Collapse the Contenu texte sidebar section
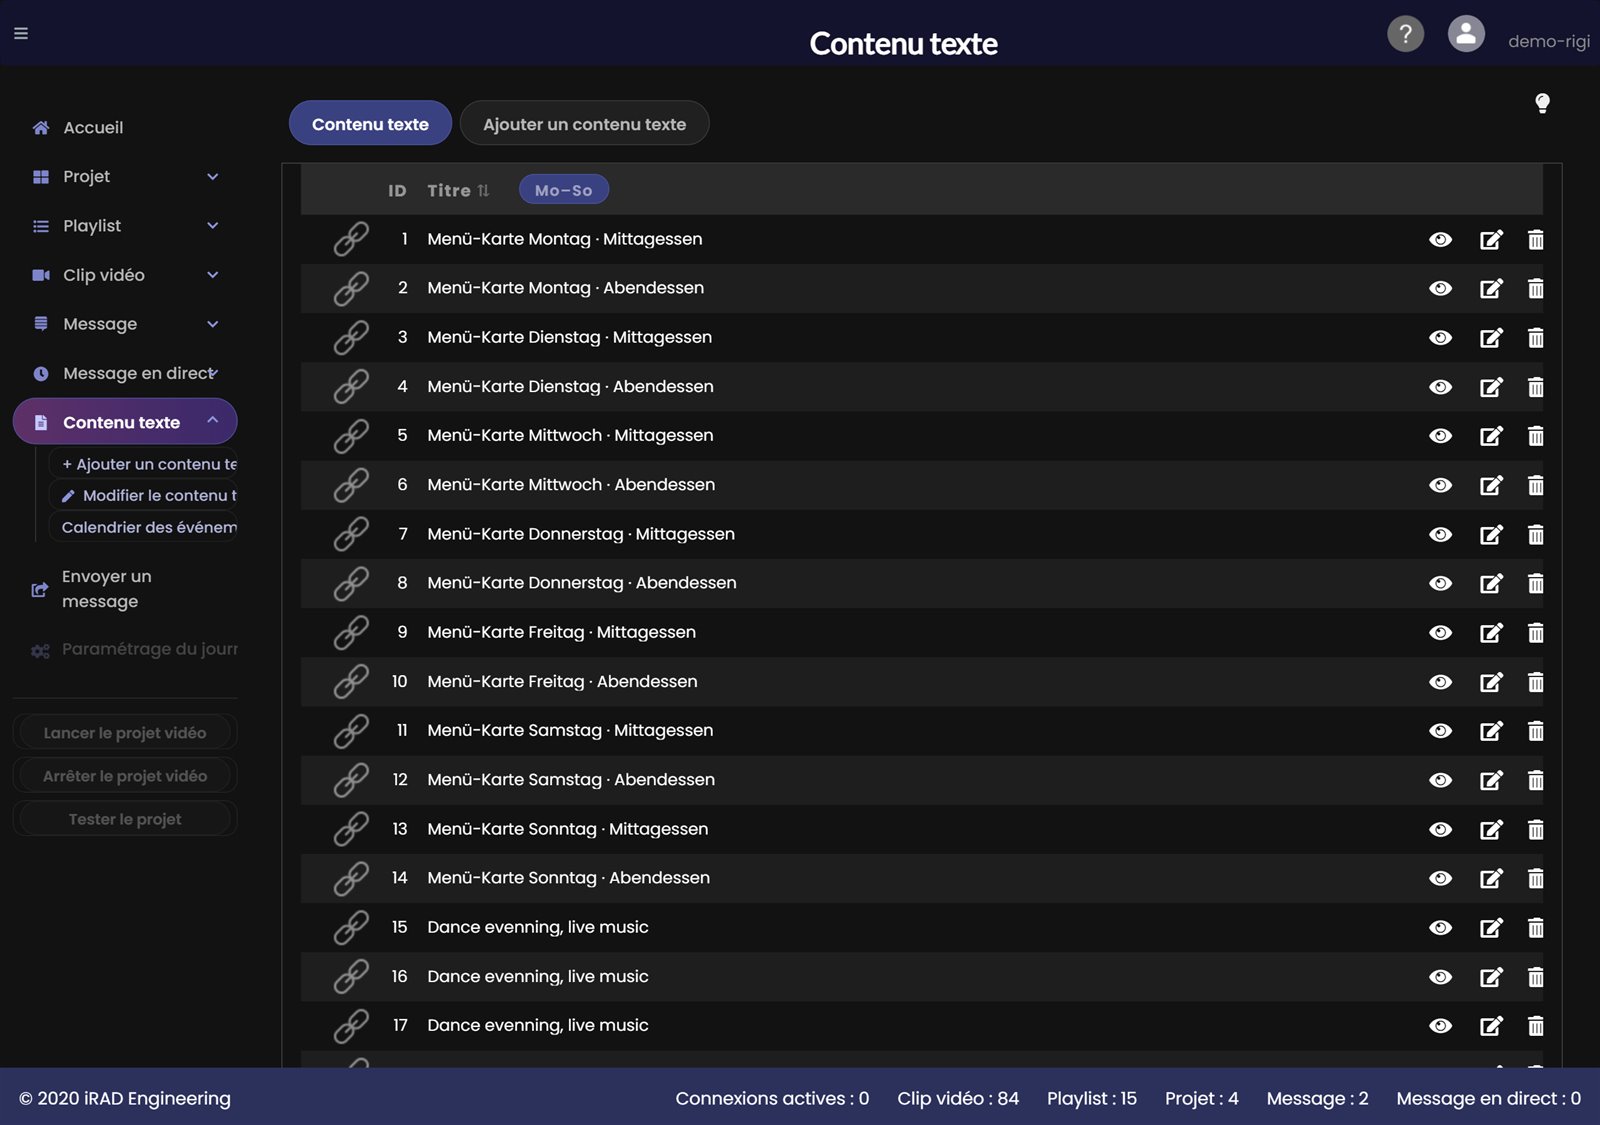The height and width of the screenshot is (1125, 1600). [x=125, y=422]
